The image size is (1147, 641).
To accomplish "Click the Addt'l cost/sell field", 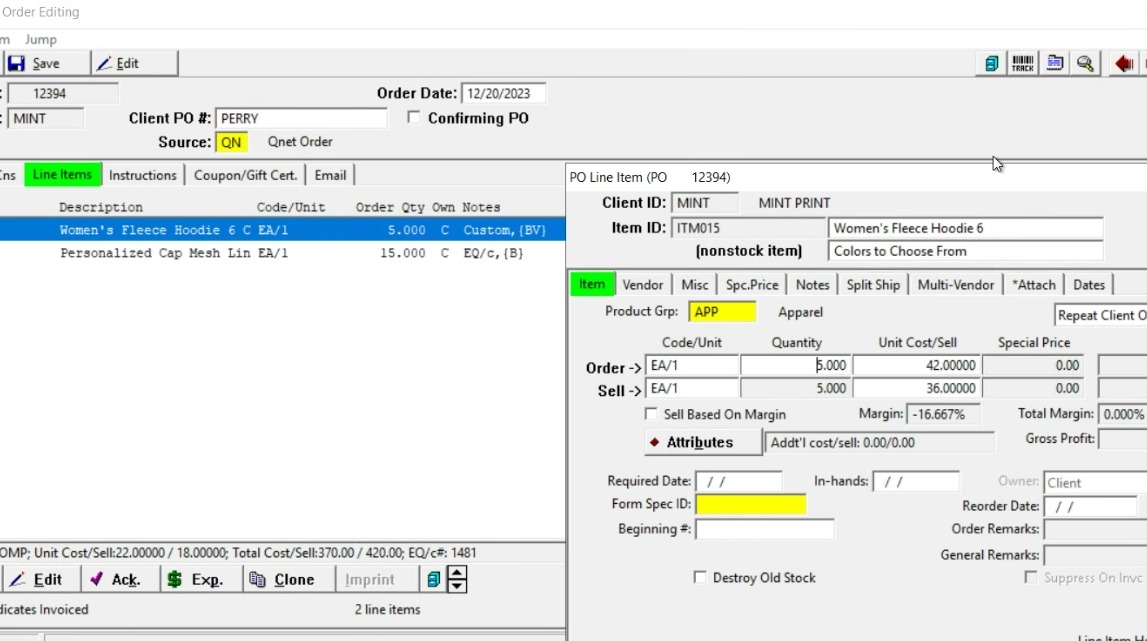I will tap(879, 443).
